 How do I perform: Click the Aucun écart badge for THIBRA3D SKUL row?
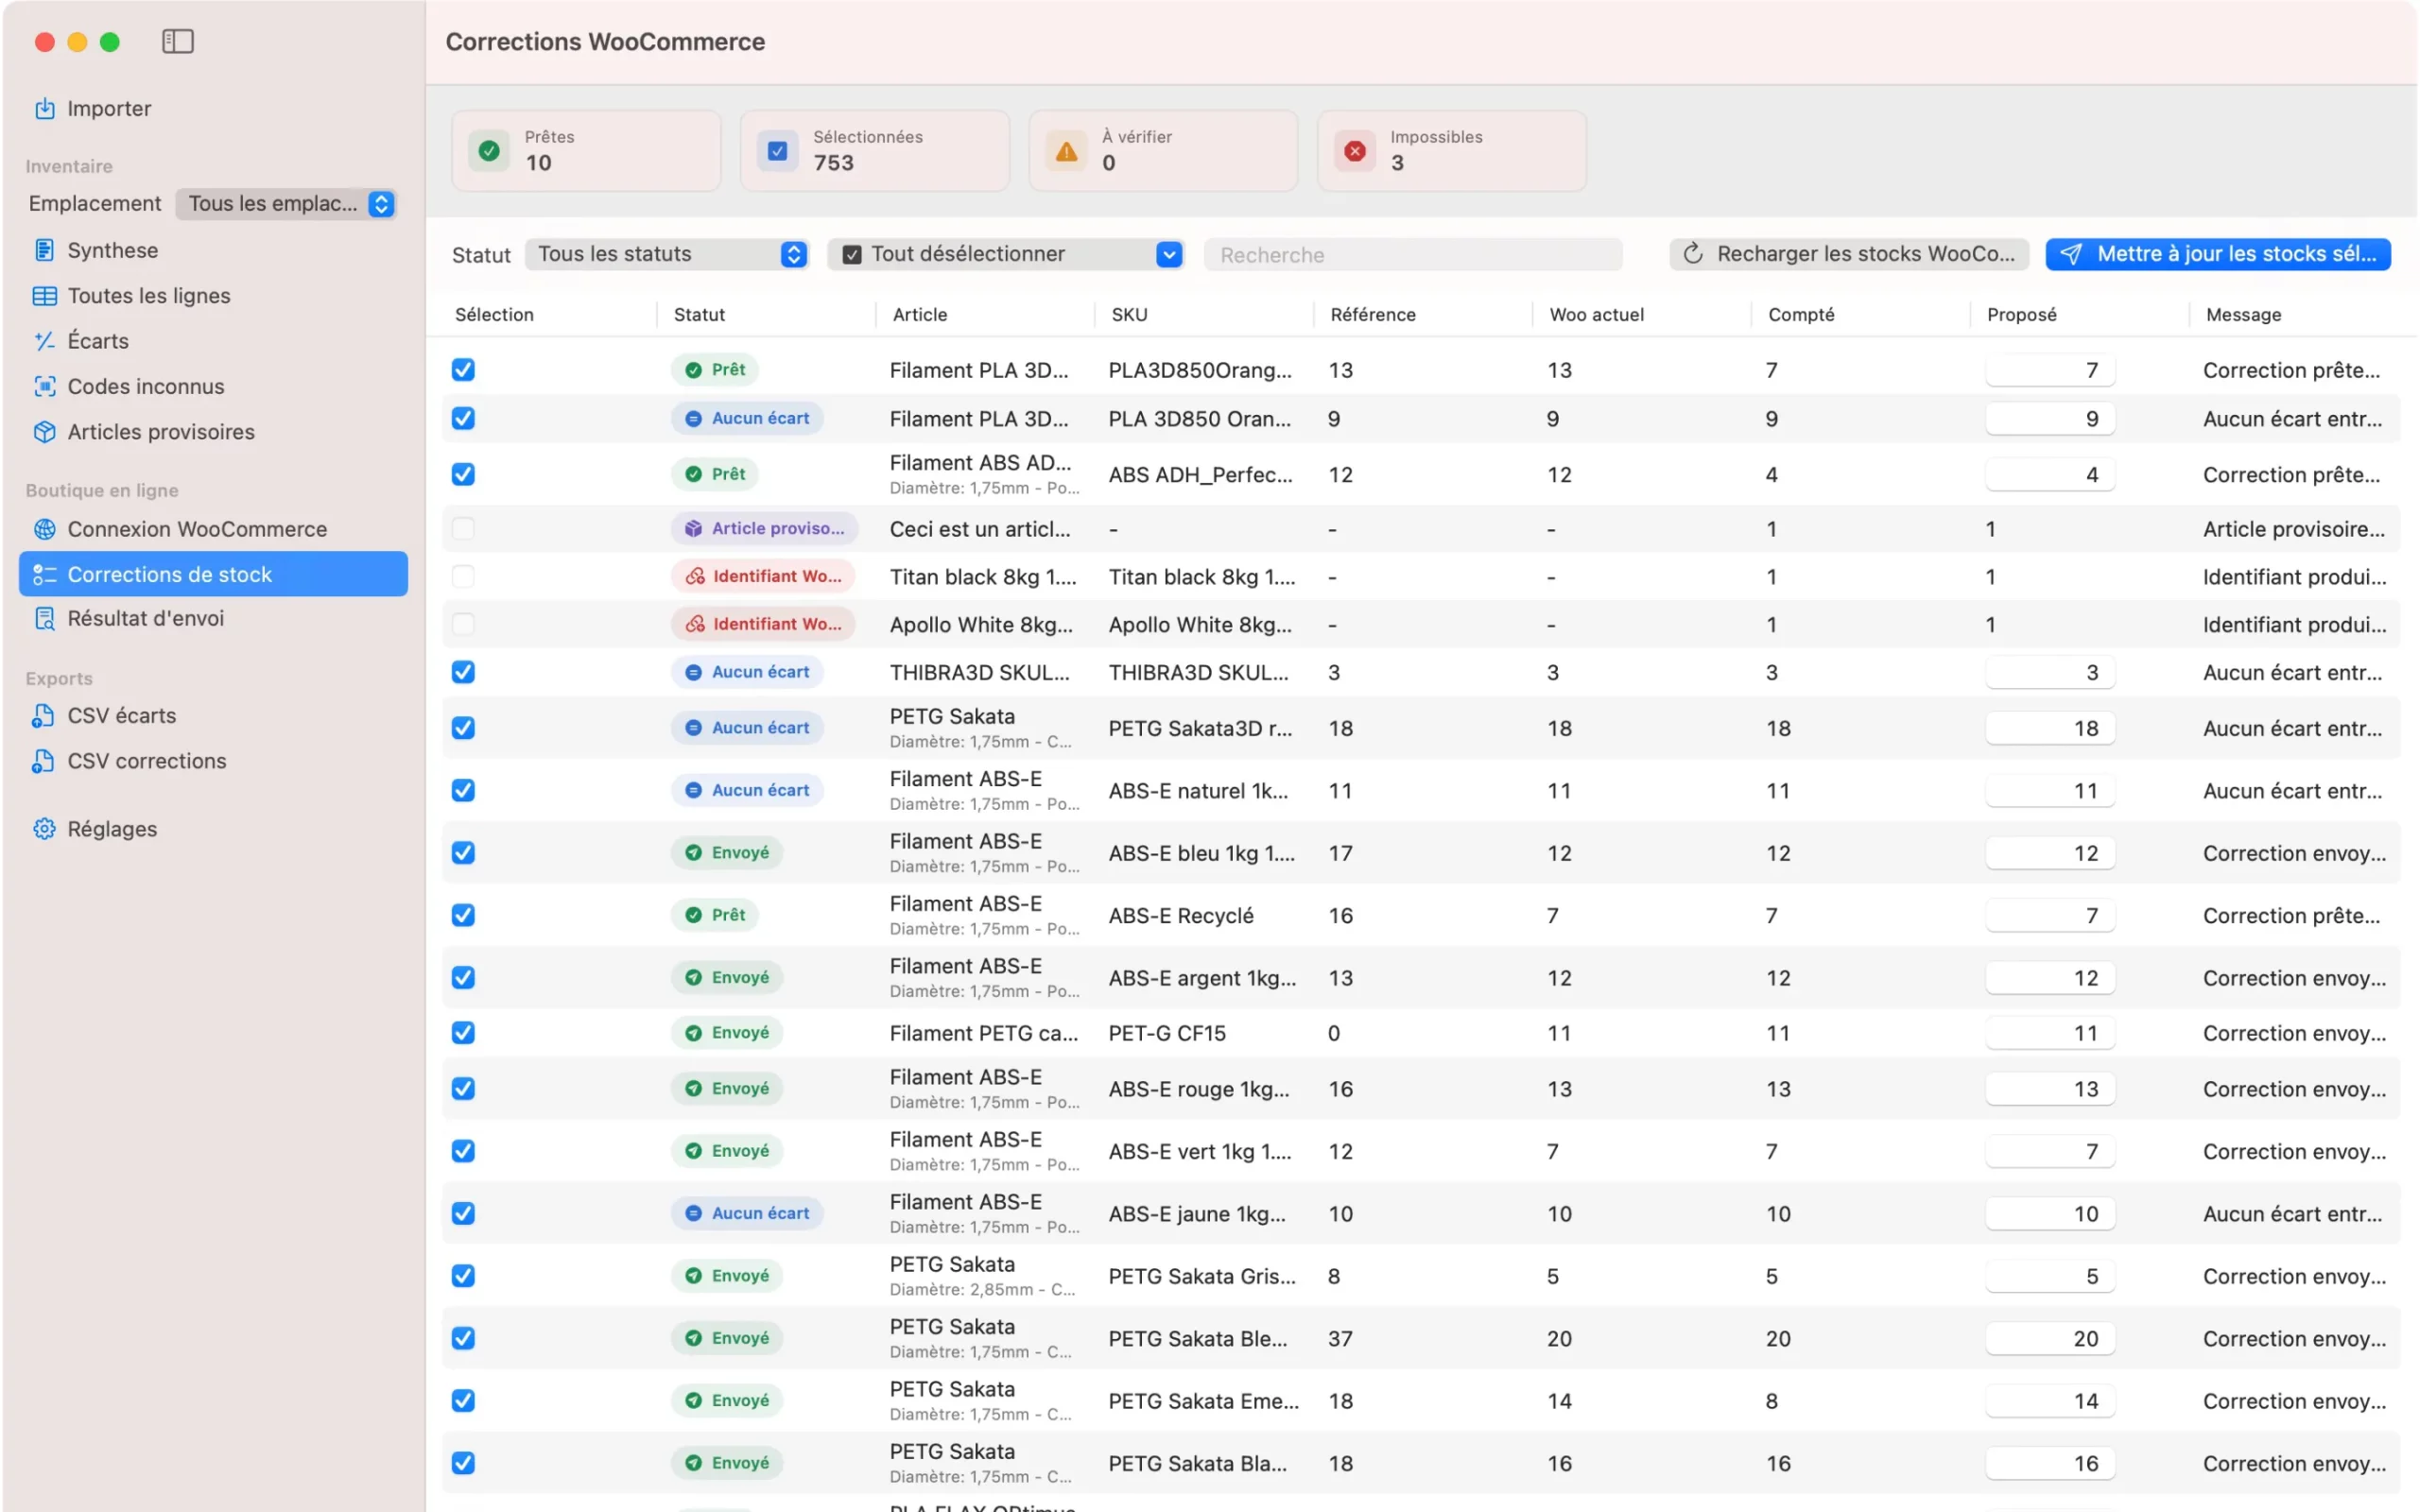(x=747, y=672)
